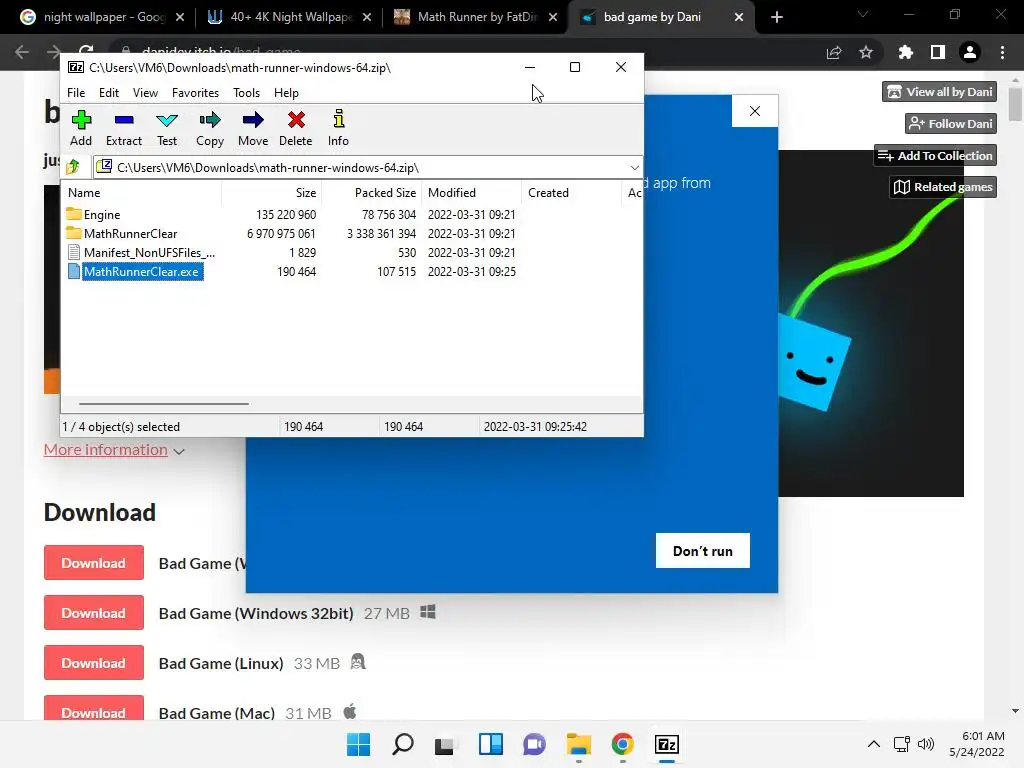Open the Favorites menu
1024x768 pixels.
point(195,93)
